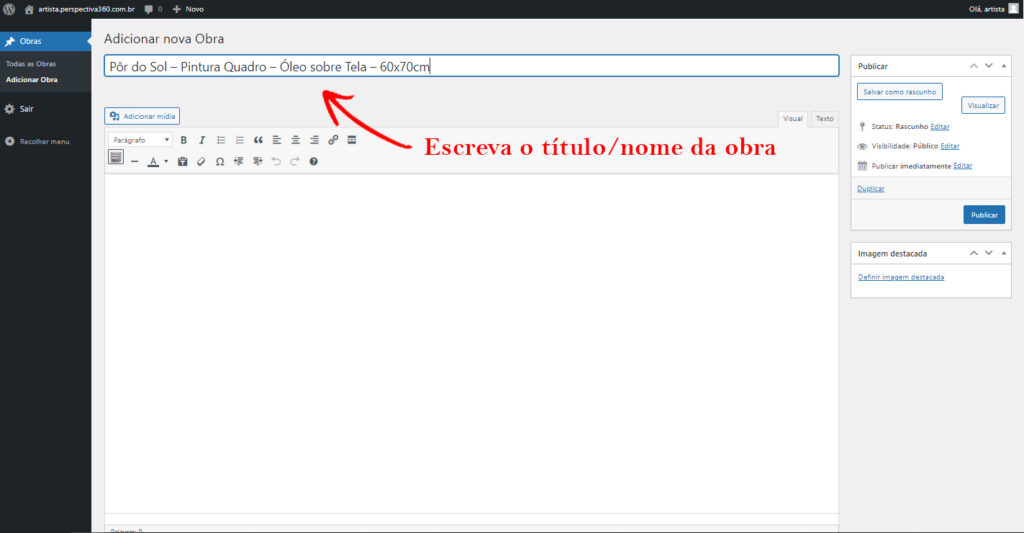Click the blue Publicar button

[984, 215]
